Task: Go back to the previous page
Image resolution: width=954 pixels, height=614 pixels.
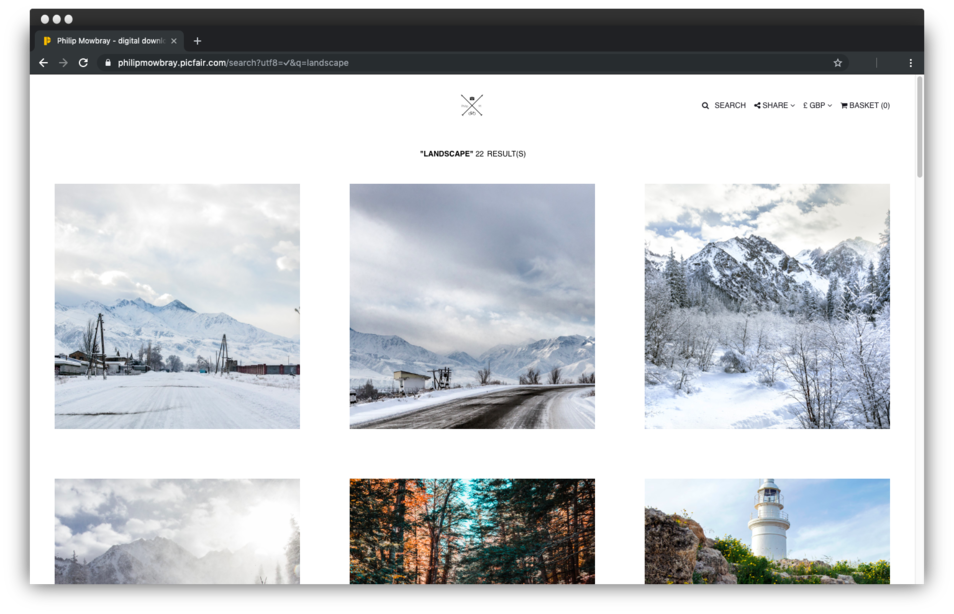Action: pyautogui.click(x=43, y=63)
